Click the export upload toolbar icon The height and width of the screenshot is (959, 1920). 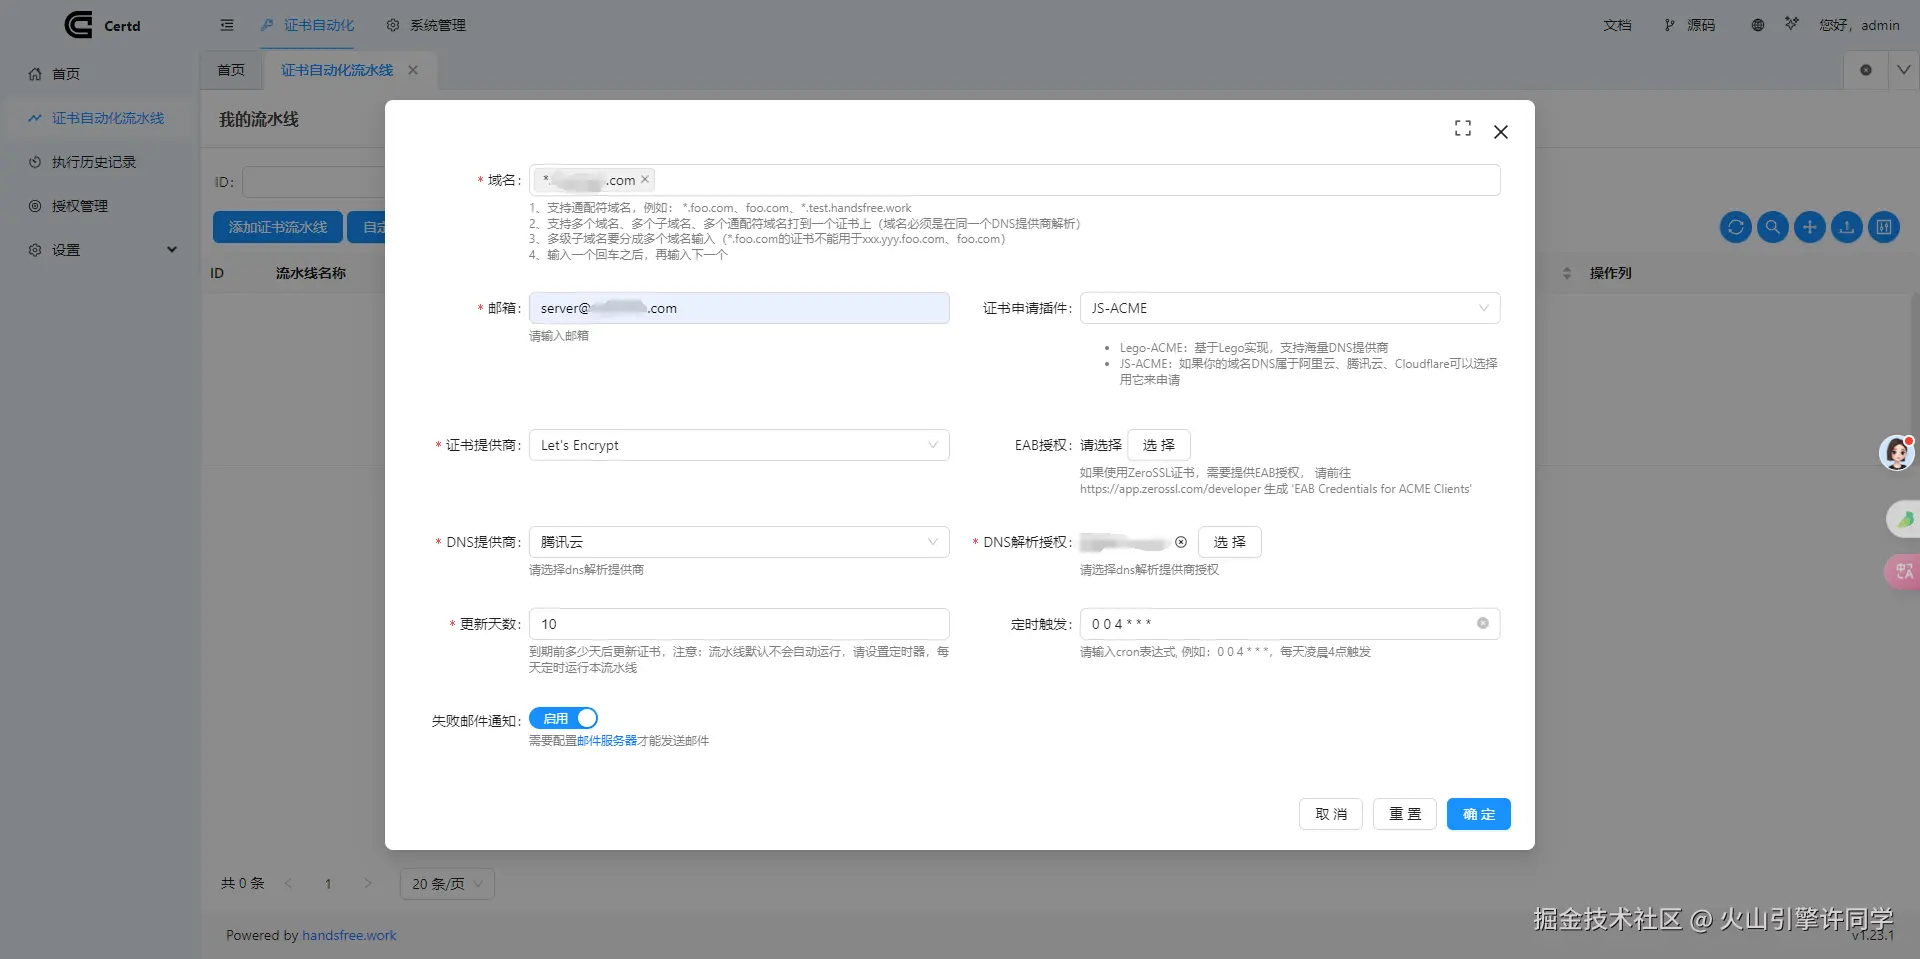(1847, 227)
